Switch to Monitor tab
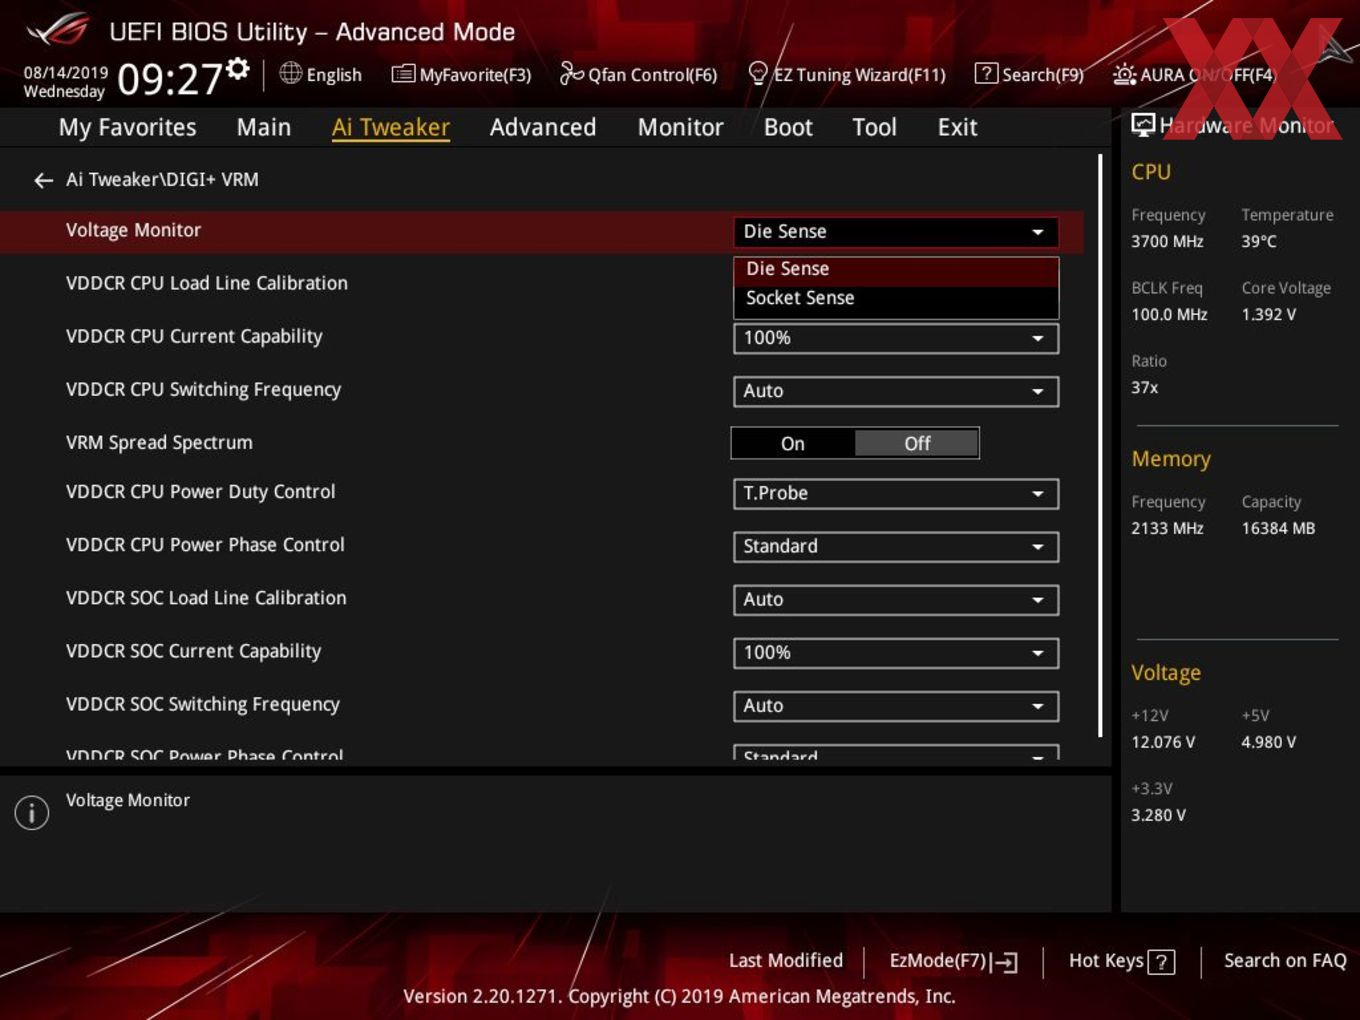 pos(680,128)
